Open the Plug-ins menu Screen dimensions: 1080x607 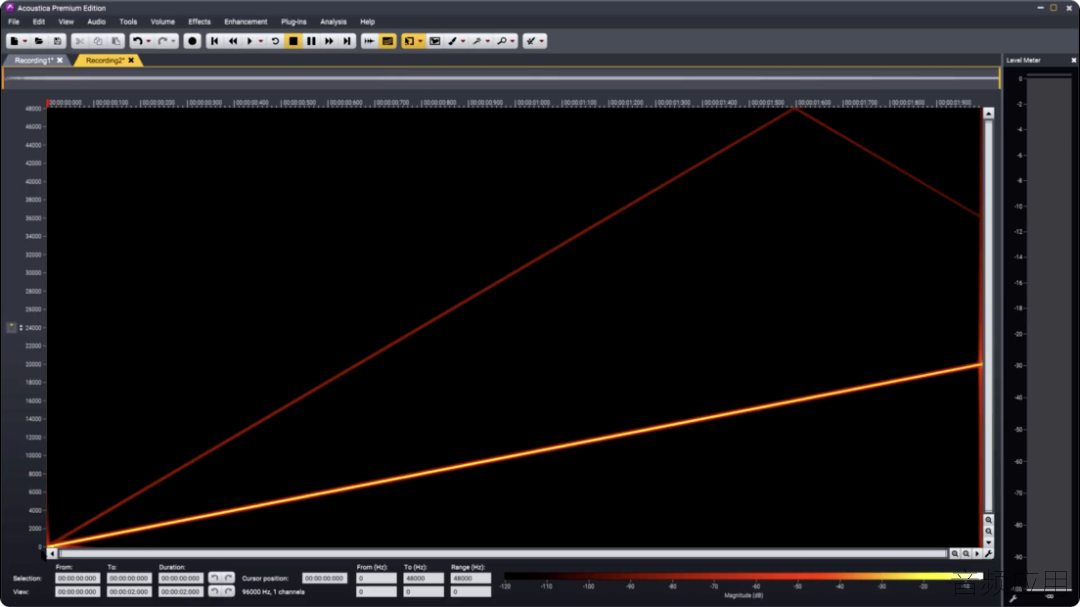click(x=294, y=22)
